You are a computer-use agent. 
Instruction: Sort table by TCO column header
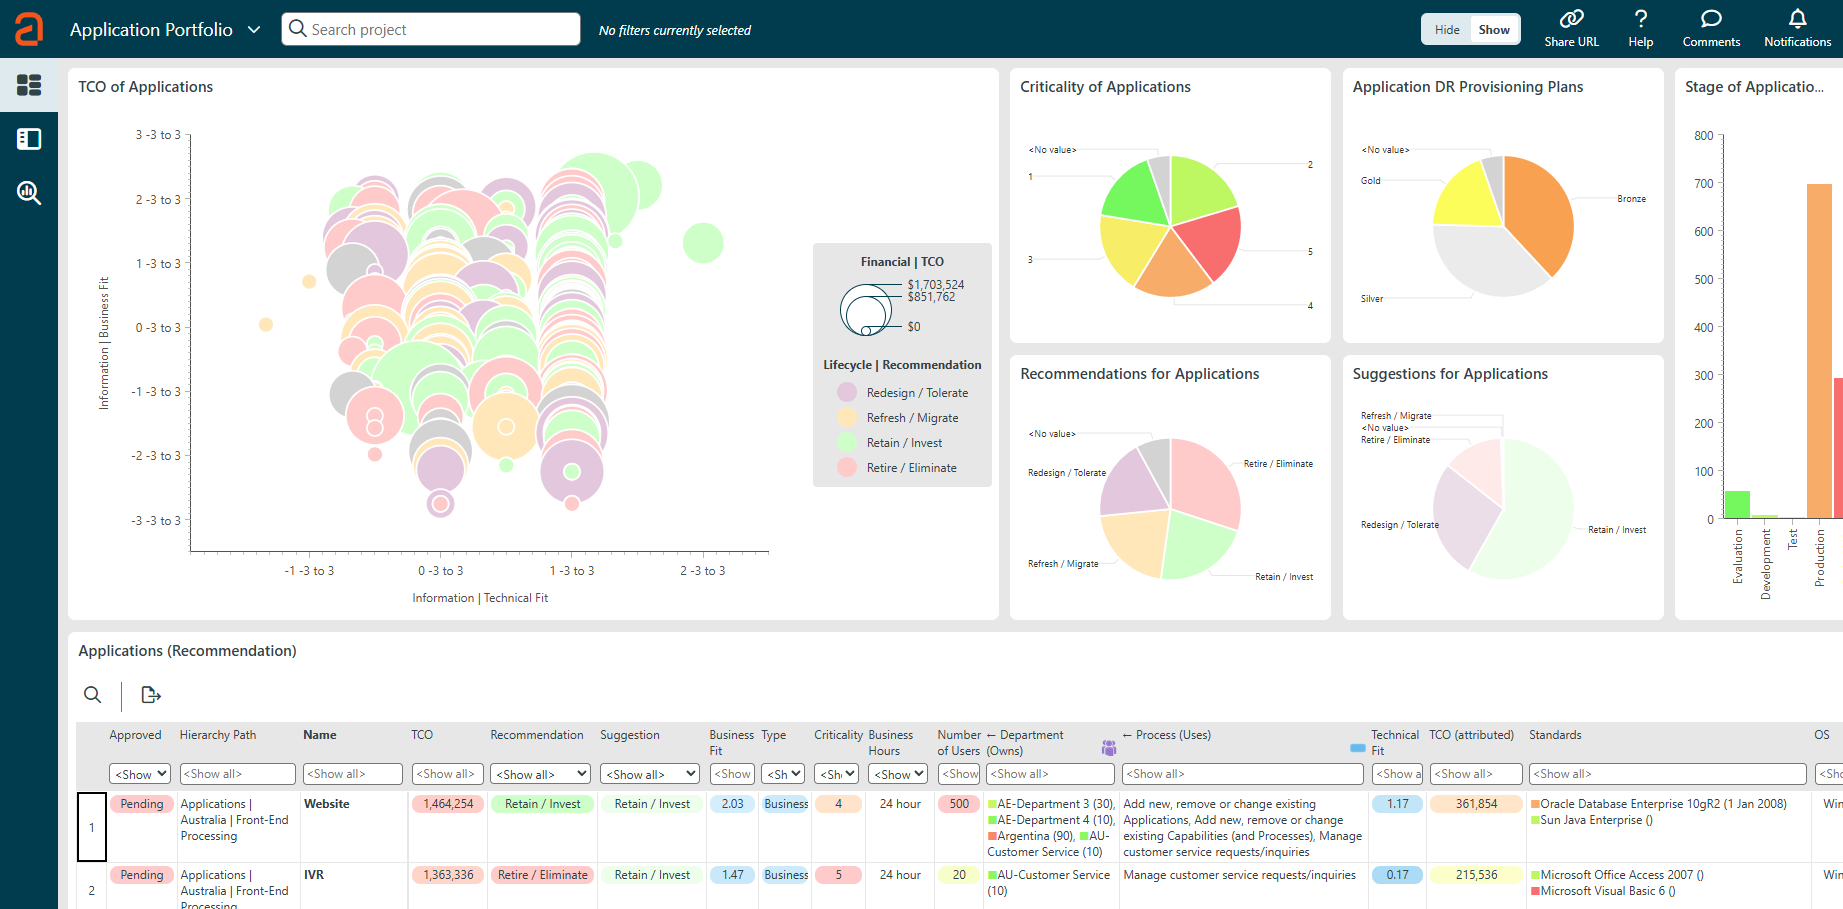coord(422,735)
